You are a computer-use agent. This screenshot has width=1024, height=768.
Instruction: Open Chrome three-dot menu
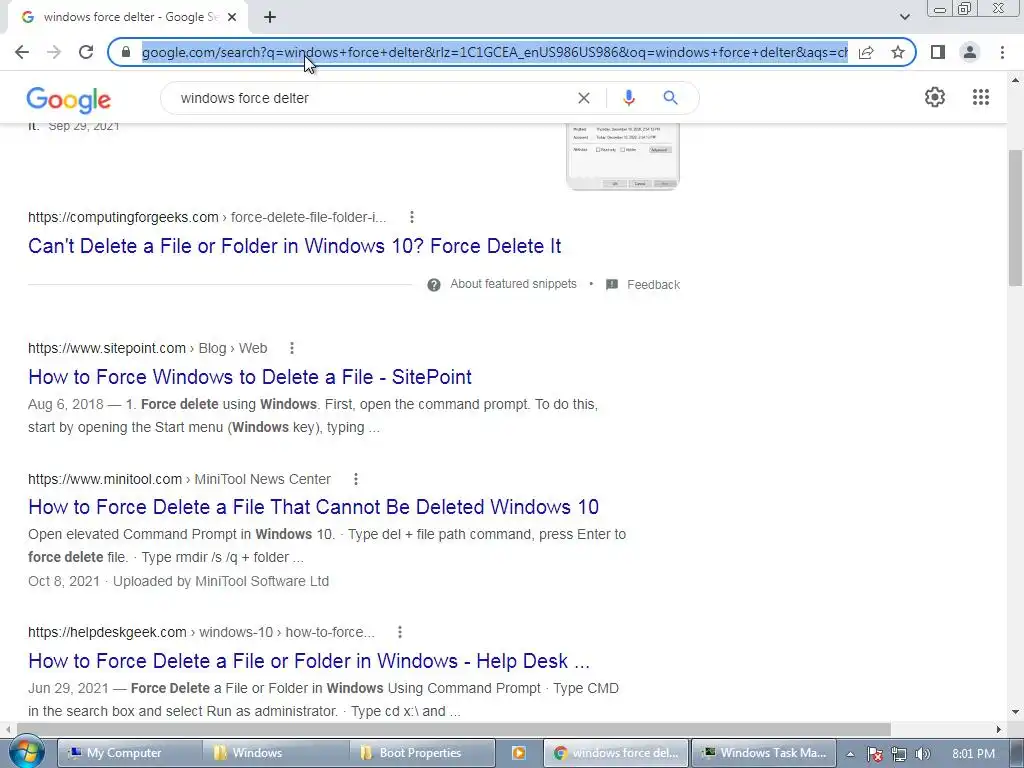pyautogui.click(x=1002, y=52)
